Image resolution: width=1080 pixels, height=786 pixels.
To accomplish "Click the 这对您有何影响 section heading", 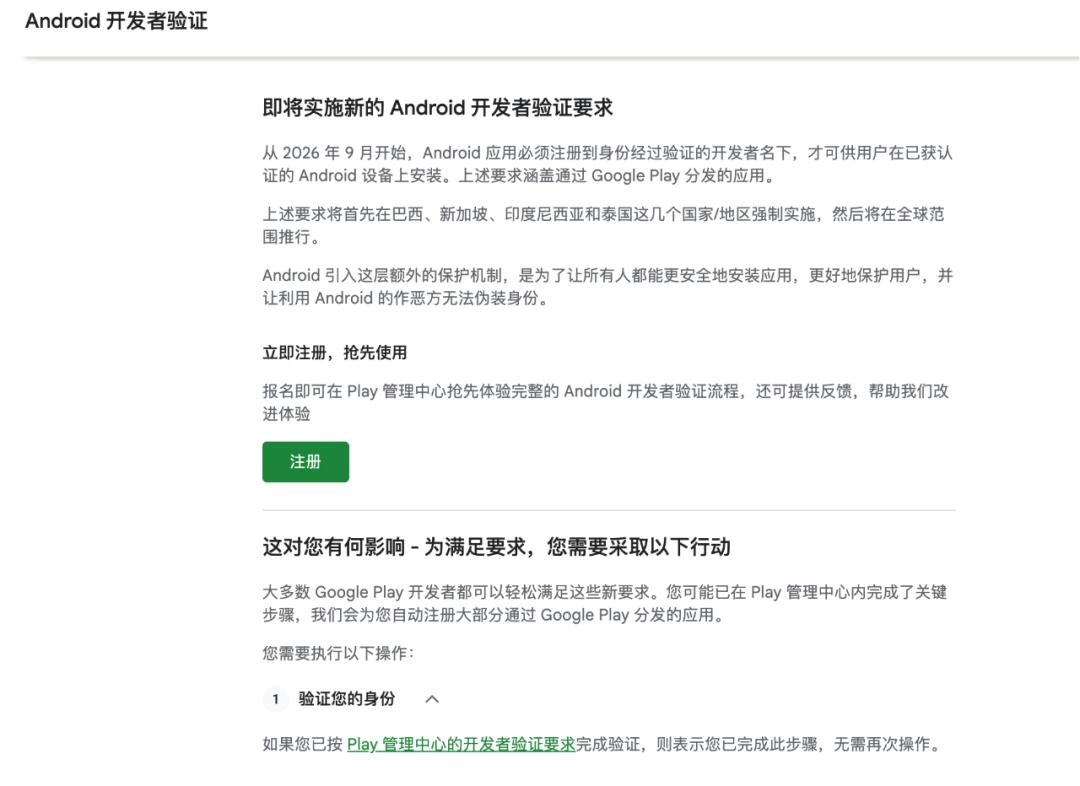I will 496,547.
